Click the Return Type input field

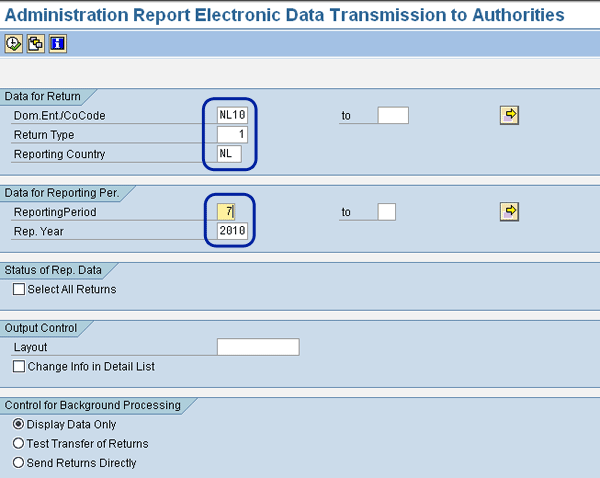232,135
